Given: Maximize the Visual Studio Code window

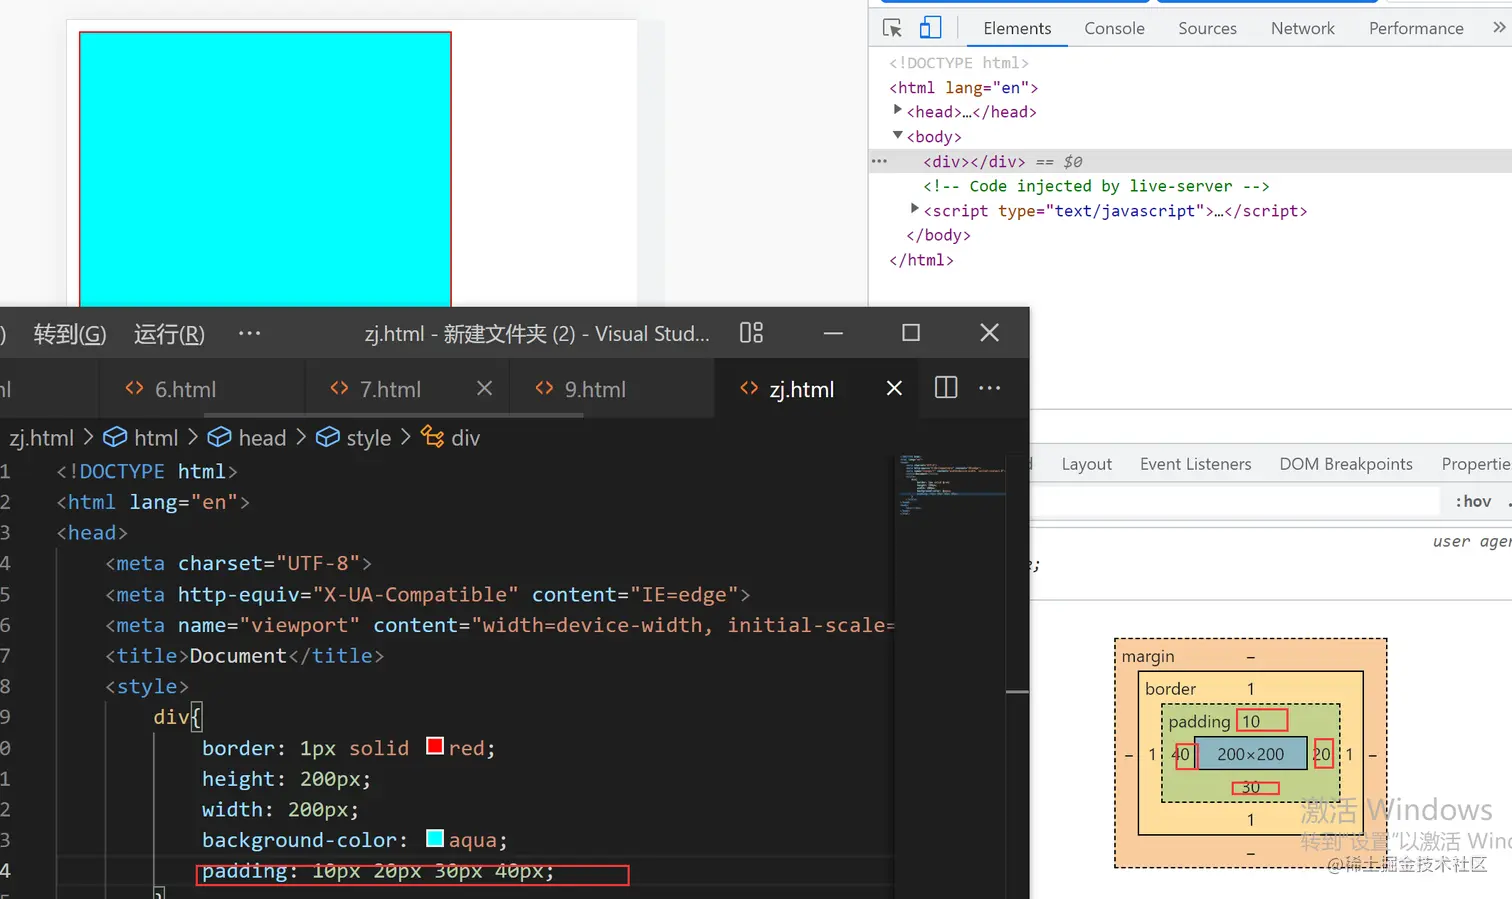Looking at the screenshot, I should [911, 332].
